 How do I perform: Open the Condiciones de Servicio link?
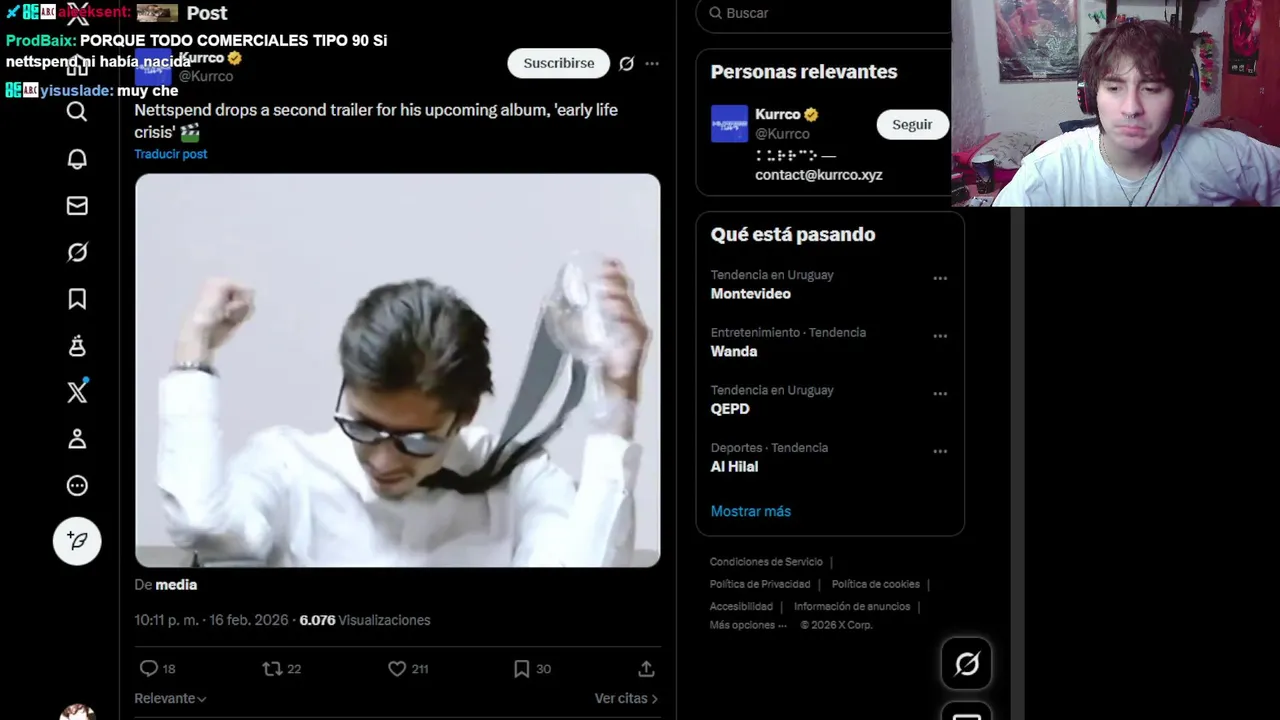766,562
